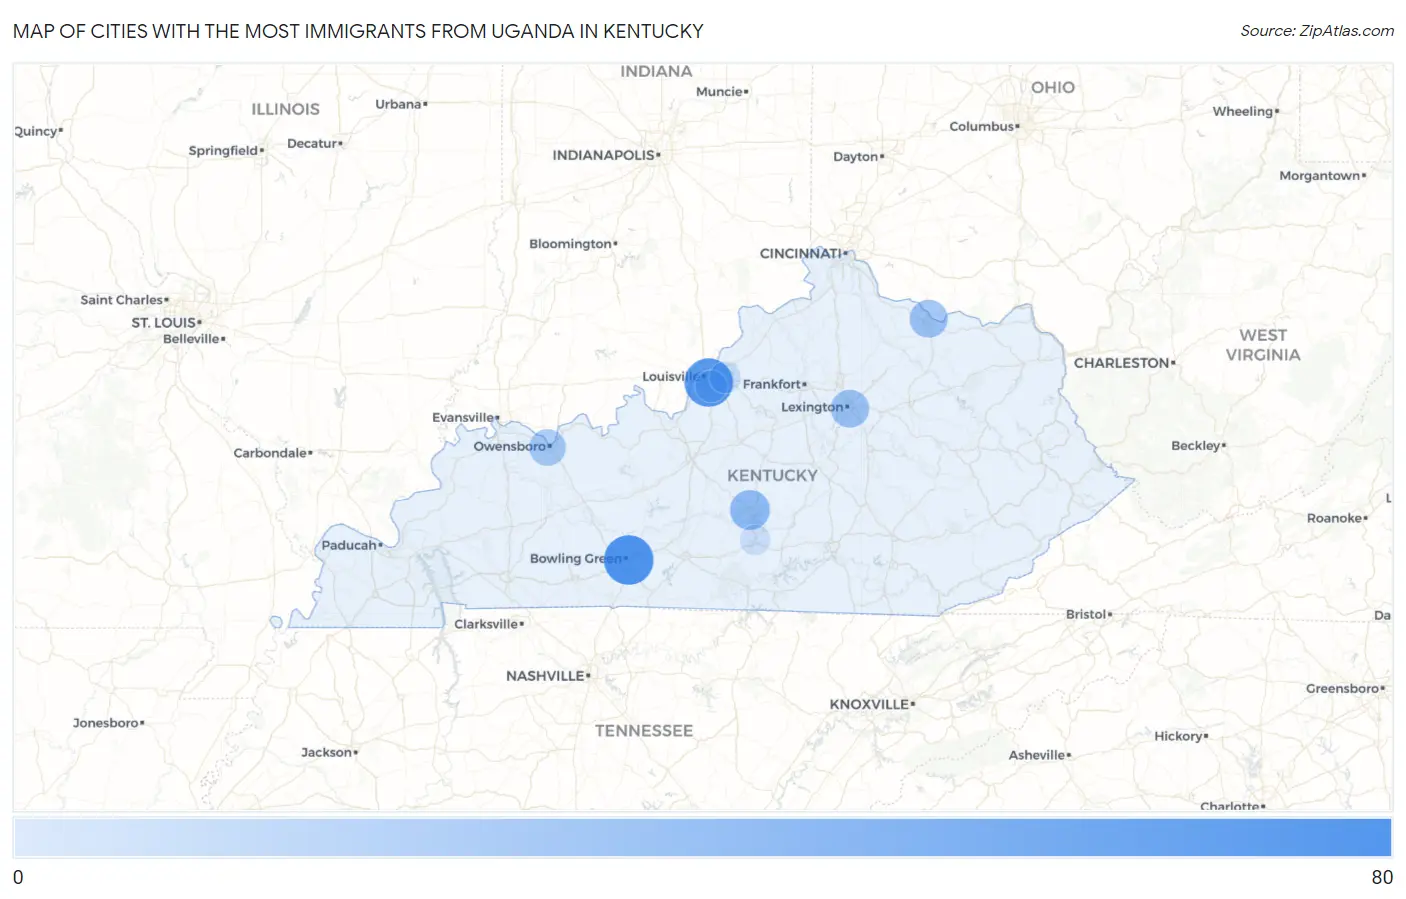Click the CHARLESTON city label

pyautogui.click(x=1121, y=363)
